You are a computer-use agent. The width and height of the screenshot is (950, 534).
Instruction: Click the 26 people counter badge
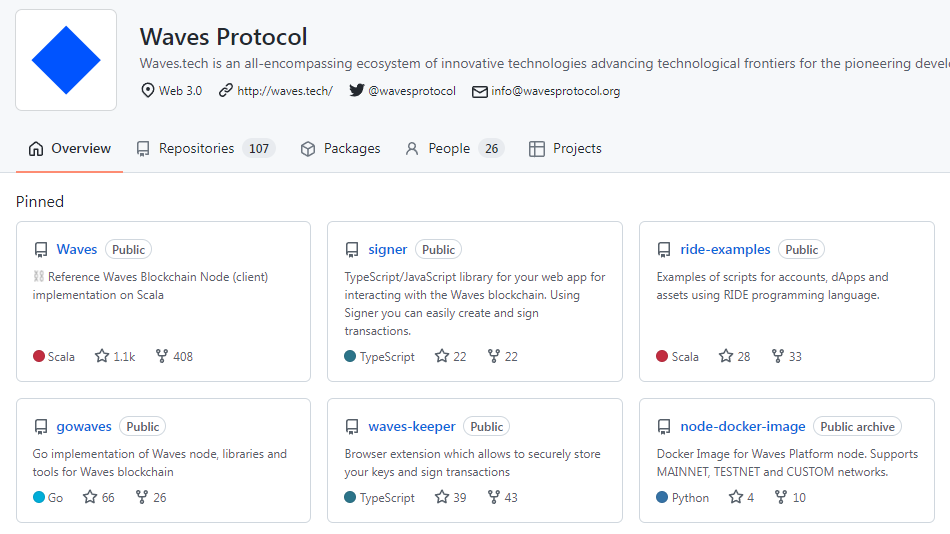(491, 149)
